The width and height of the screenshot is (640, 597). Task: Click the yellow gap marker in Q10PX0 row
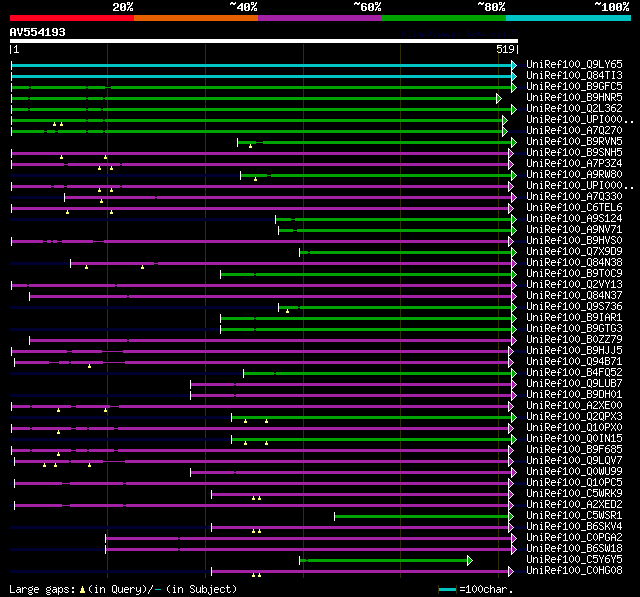point(59,432)
